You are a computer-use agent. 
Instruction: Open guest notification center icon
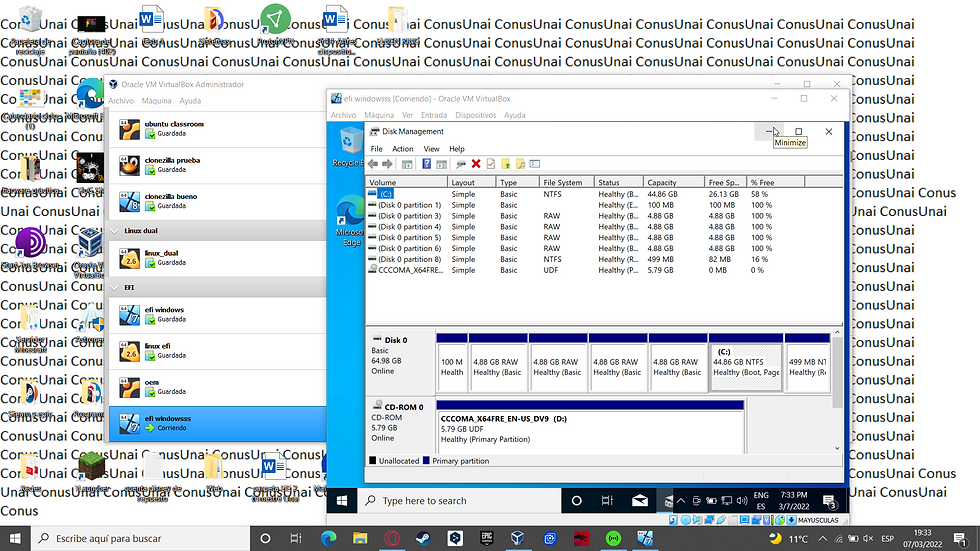(x=830, y=500)
